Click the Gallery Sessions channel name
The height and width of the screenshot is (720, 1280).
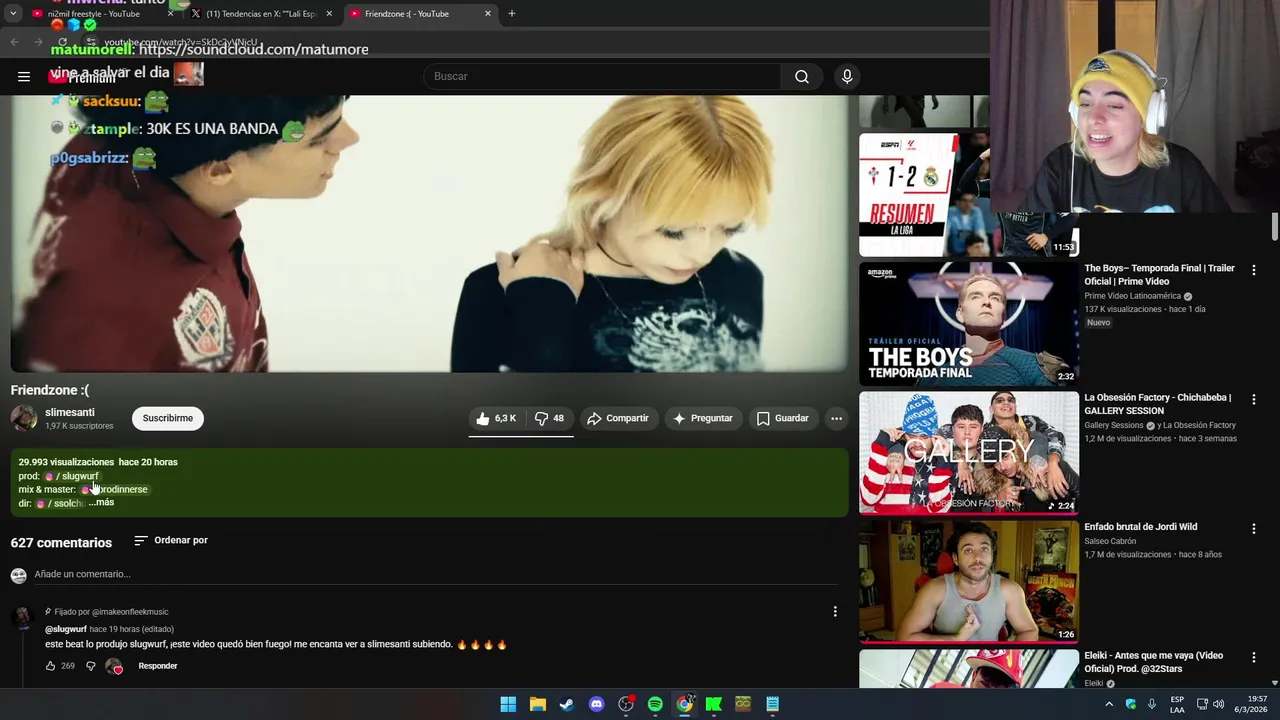1113,425
